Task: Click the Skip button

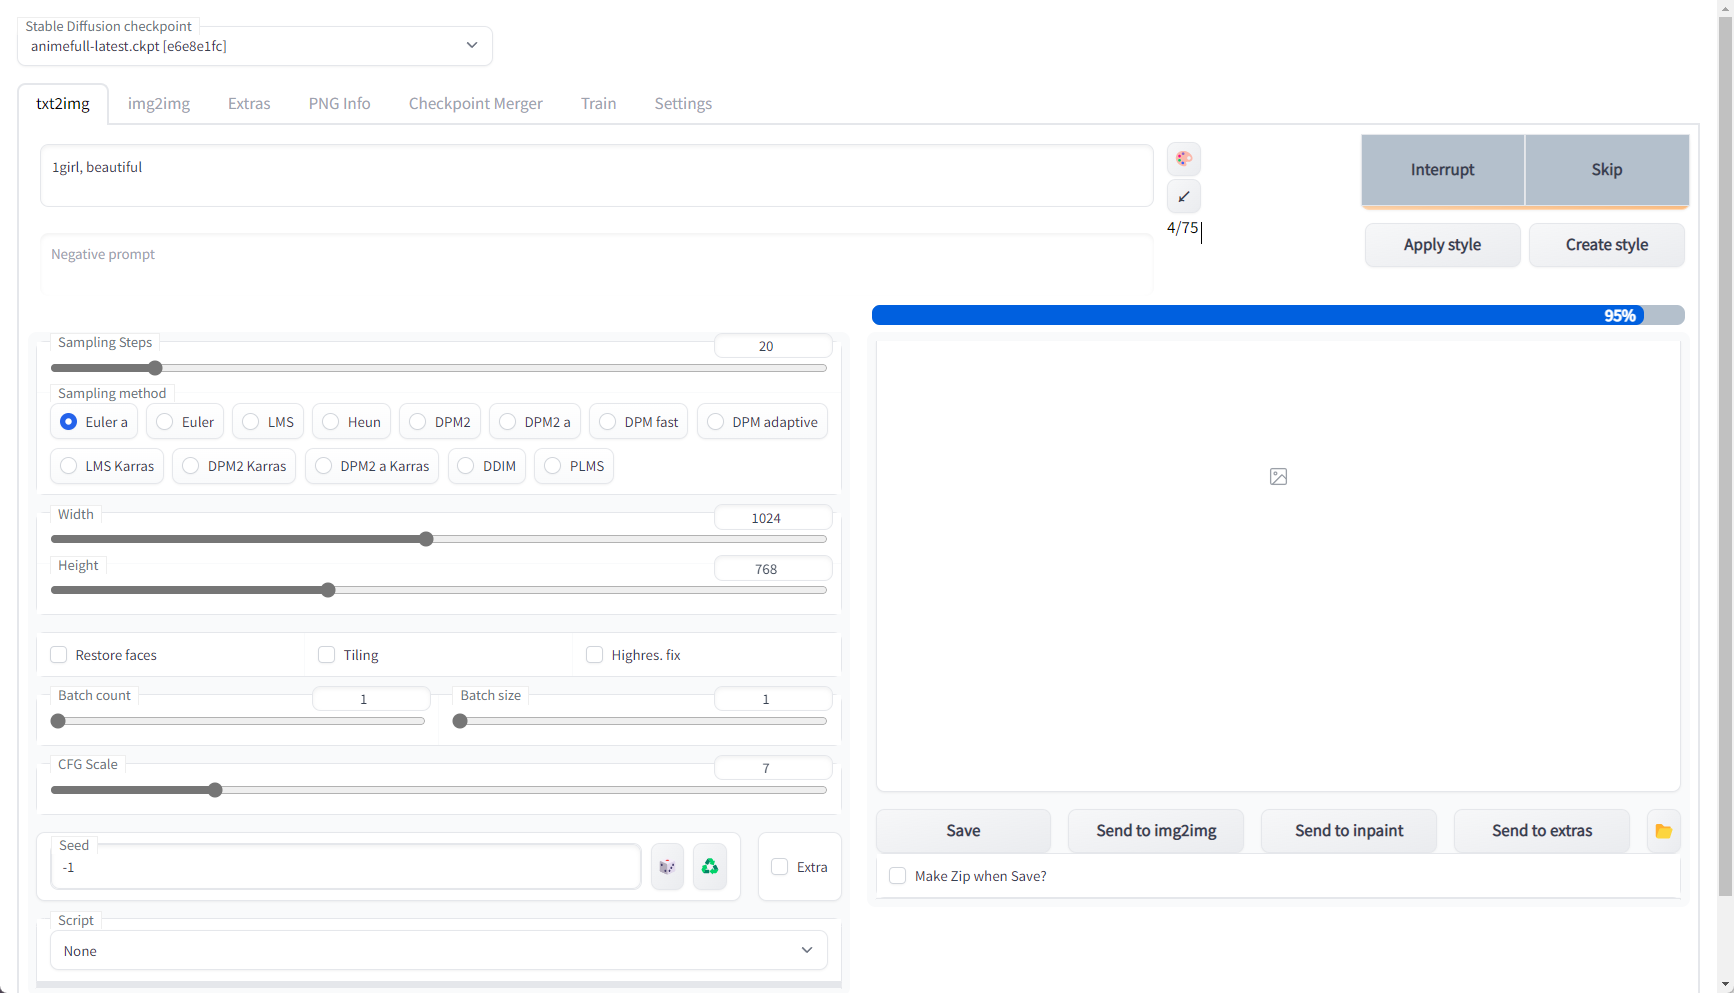Action: [x=1607, y=170]
